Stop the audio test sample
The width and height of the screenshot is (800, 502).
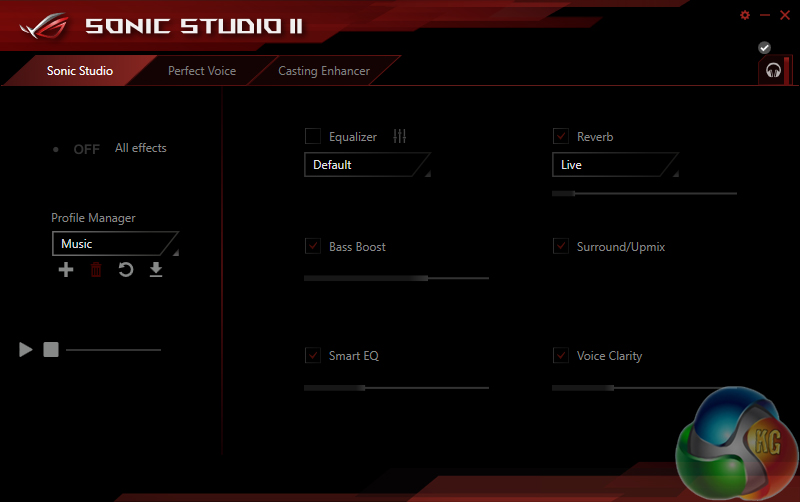[51, 349]
